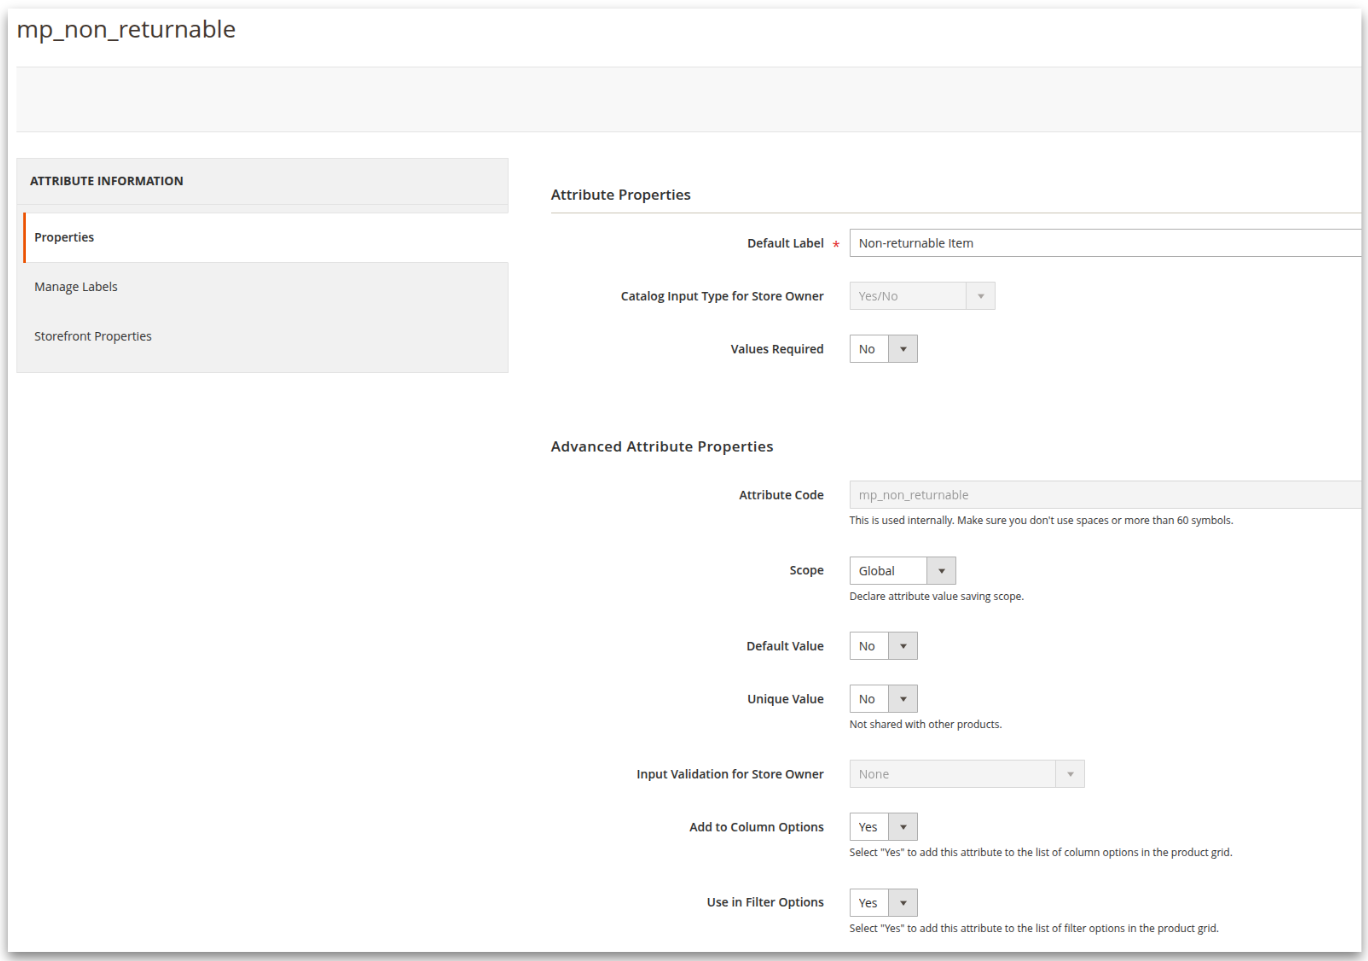1368x961 pixels.
Task: Open the Add to Column Options dropdown
Action: (902, 826)
